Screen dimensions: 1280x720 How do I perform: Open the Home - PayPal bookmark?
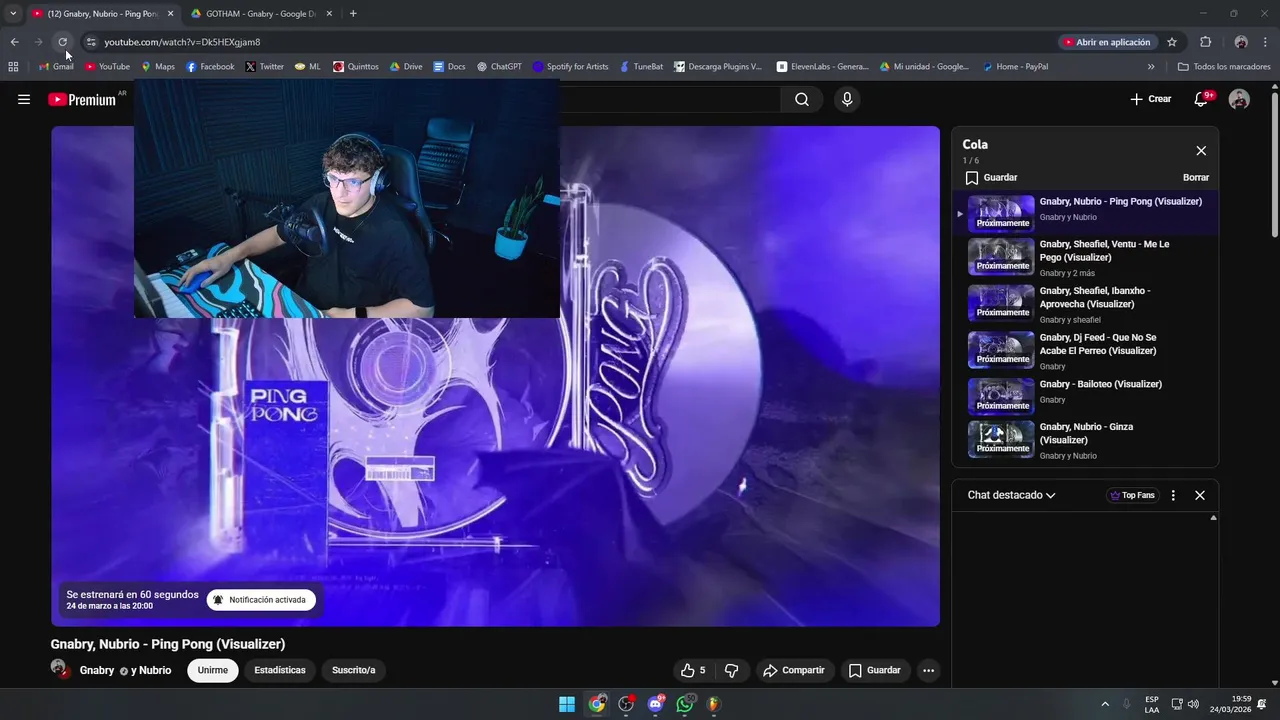point(1015,67)
